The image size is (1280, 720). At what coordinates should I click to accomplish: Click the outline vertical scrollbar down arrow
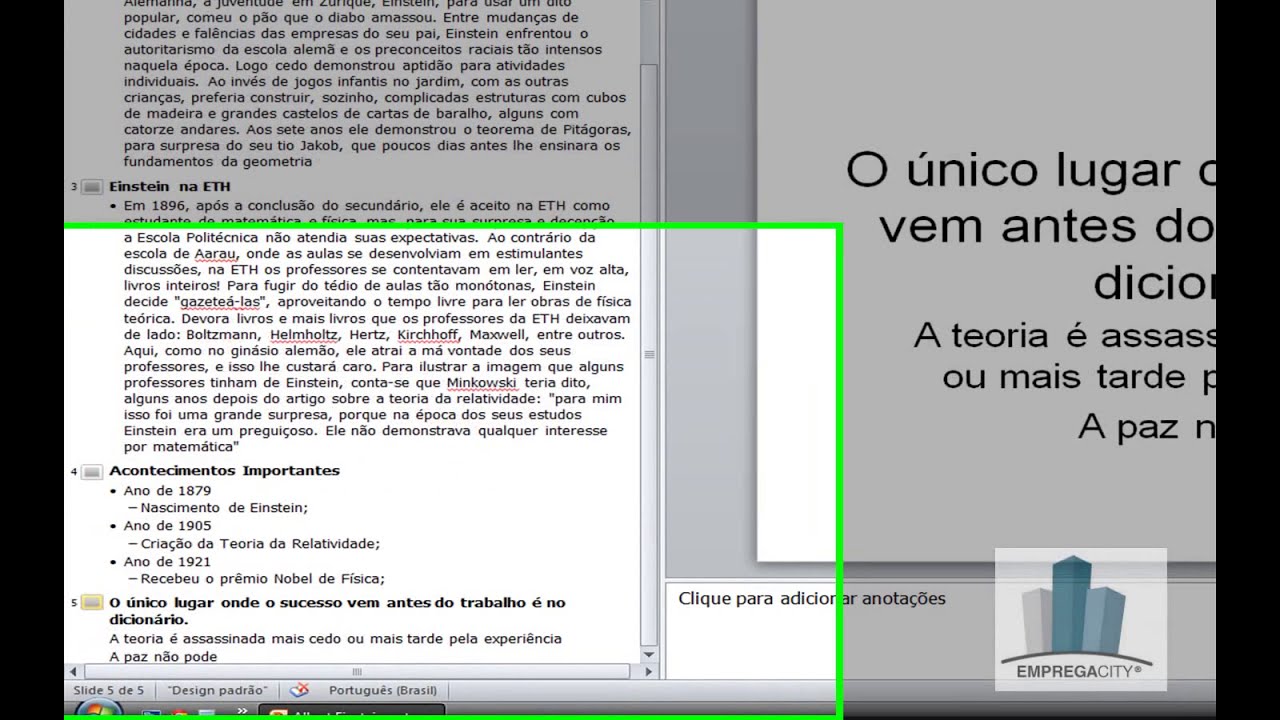[648, 655]
